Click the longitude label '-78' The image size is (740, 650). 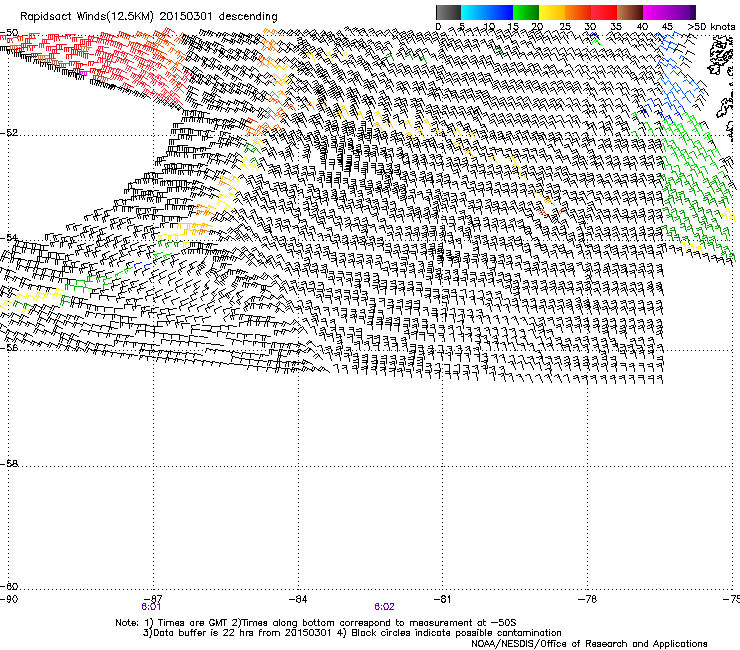587,599
